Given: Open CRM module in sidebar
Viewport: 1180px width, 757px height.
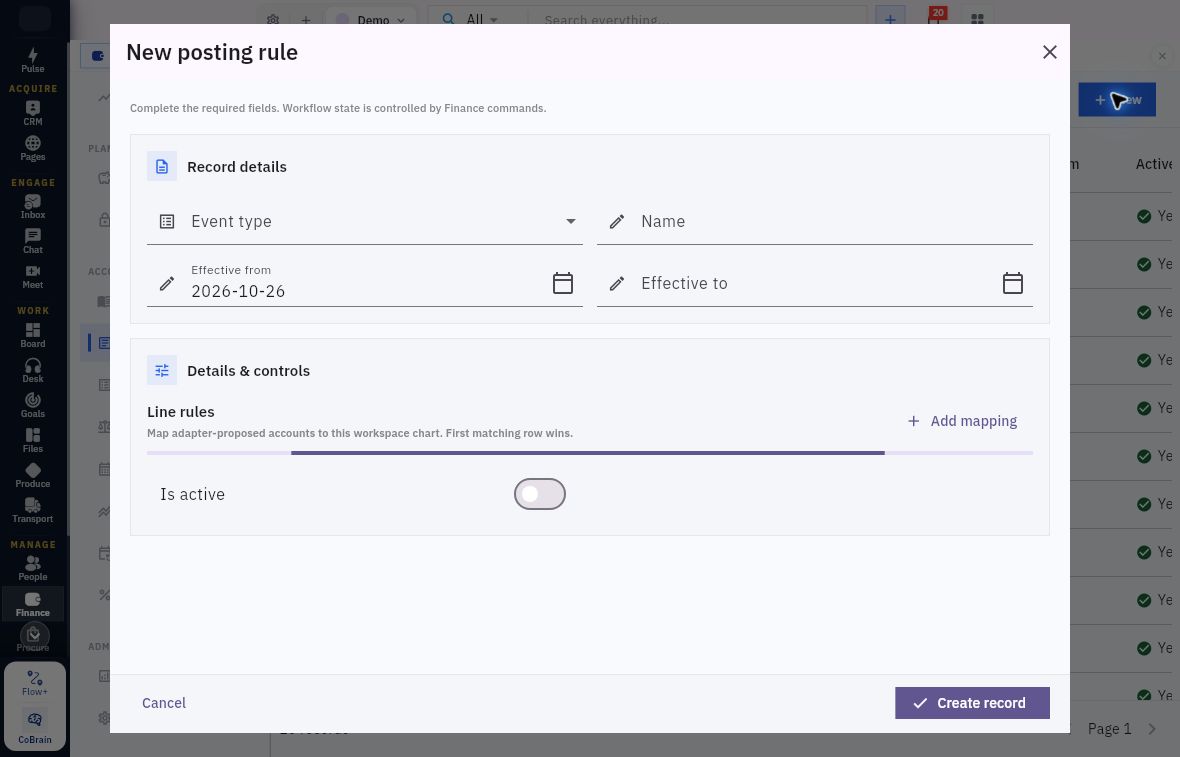Looking at the screenshot, I should click(x=32, y=114).
